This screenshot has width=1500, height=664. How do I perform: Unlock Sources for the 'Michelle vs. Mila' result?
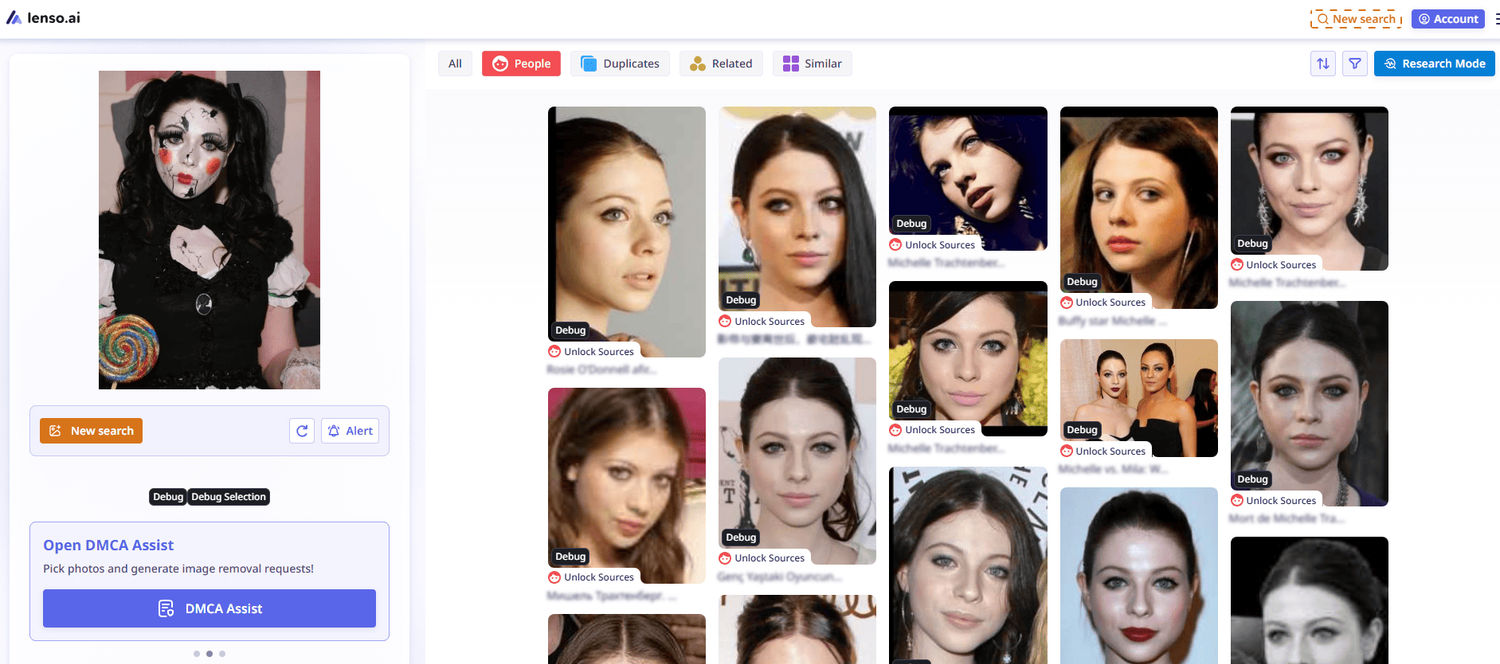click(1103, 451)
